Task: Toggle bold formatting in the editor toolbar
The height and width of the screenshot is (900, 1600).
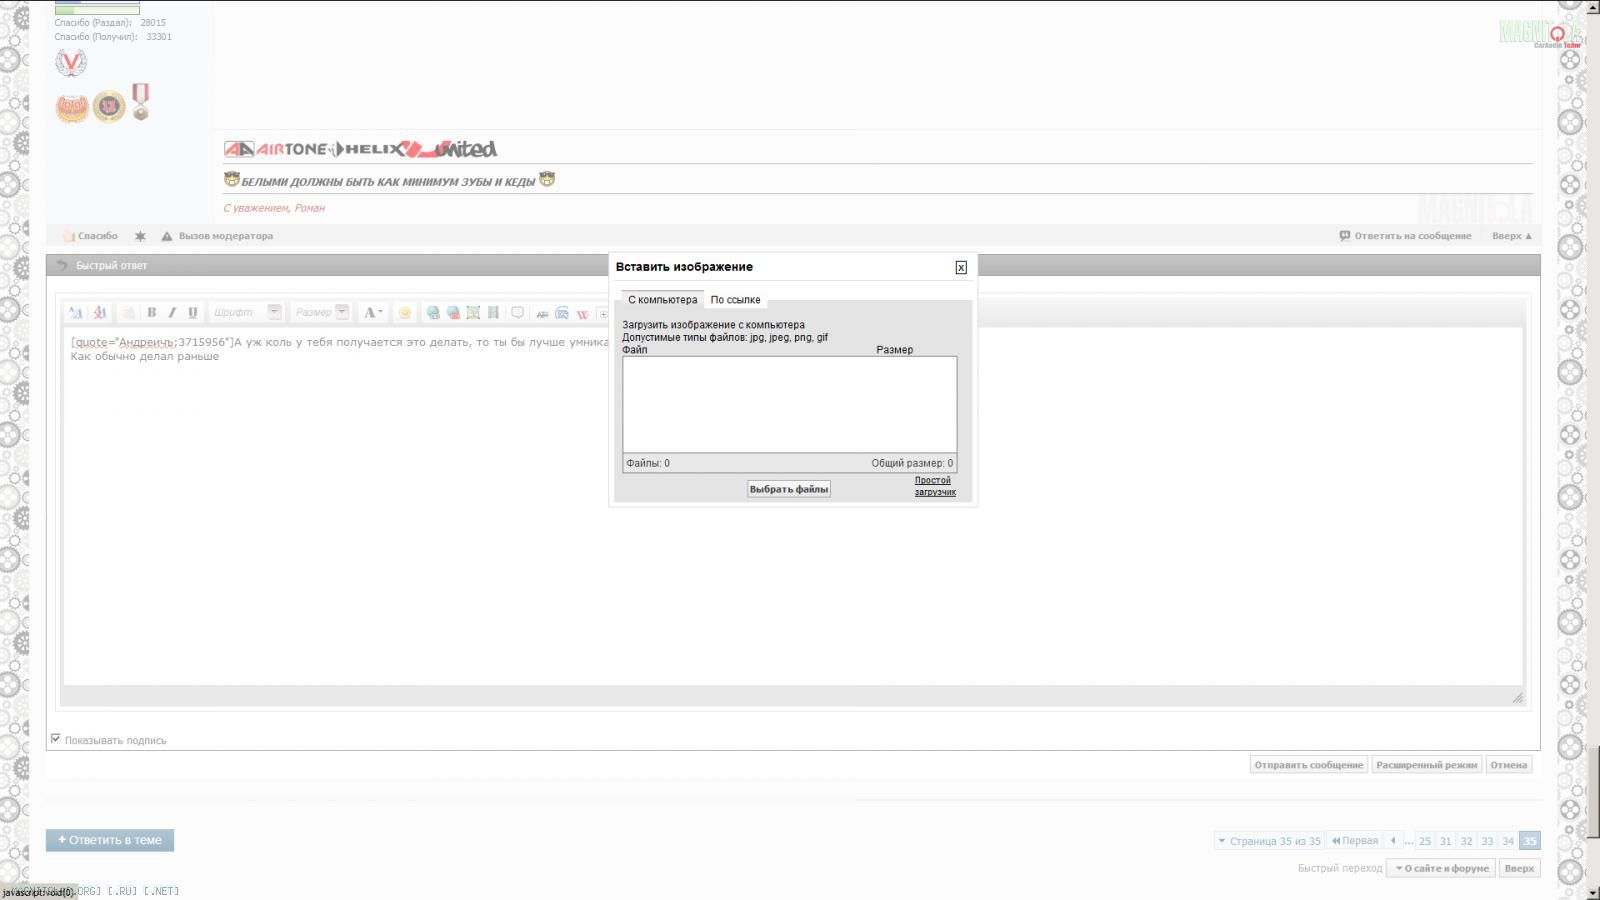Action: click(152, 312)
